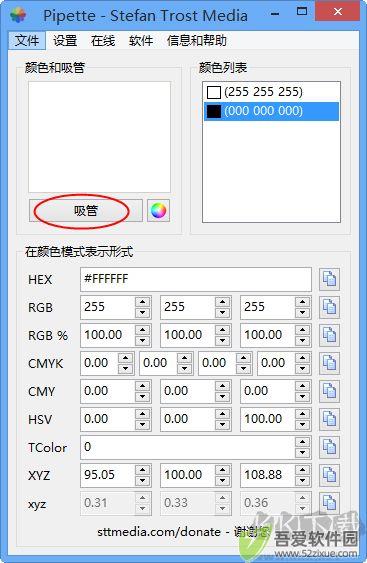
Task: Decrease the second CMYK value
Action: 185,368
